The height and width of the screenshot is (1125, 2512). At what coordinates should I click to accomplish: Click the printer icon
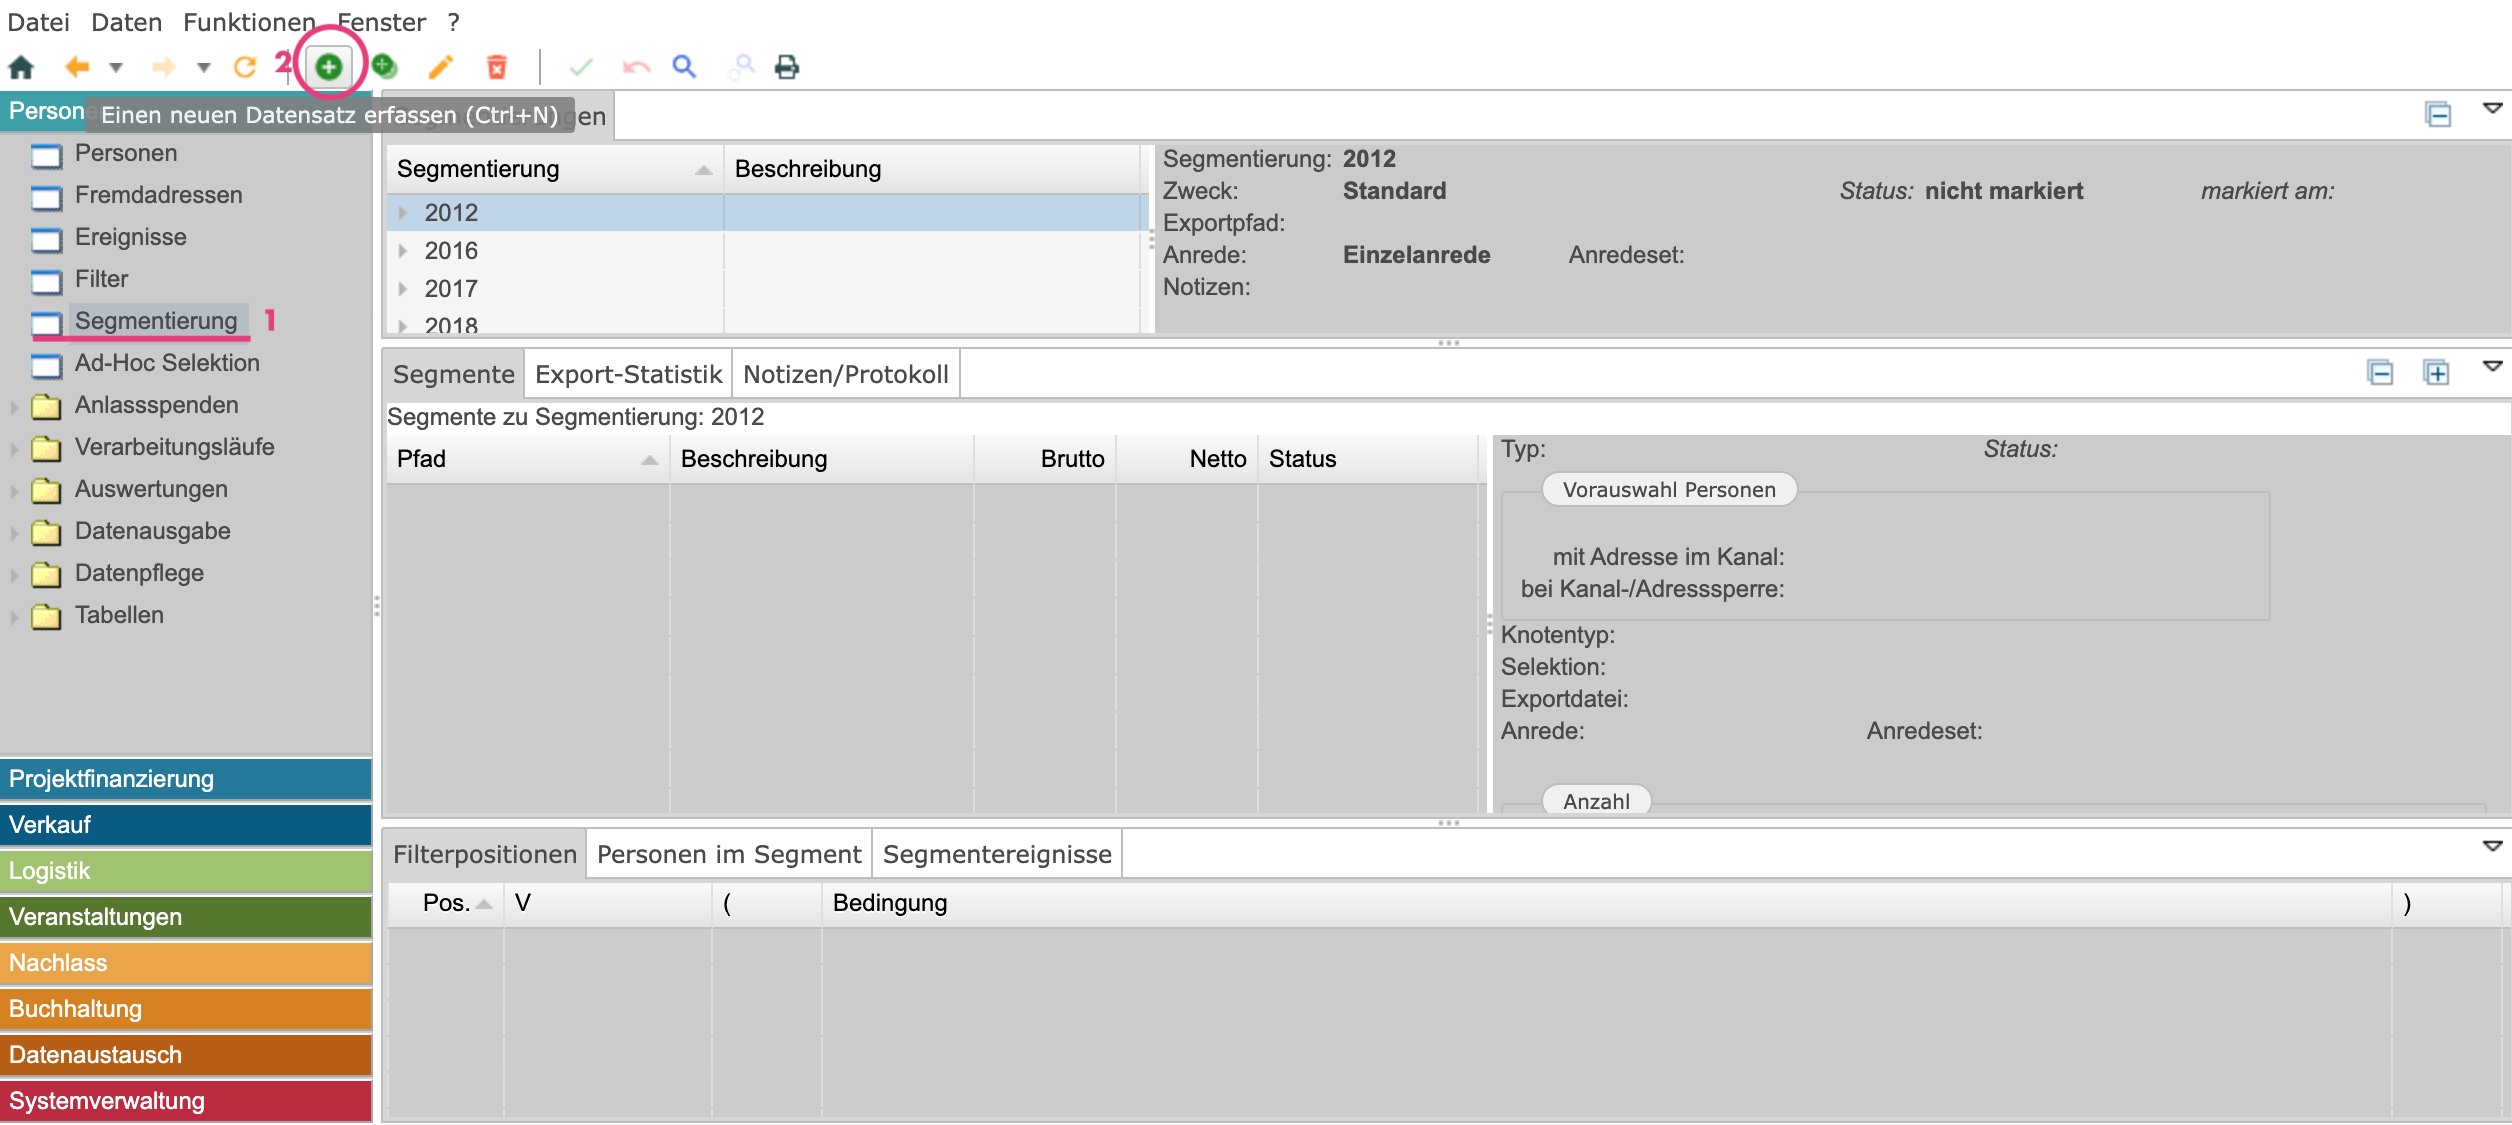pos(787,67)
